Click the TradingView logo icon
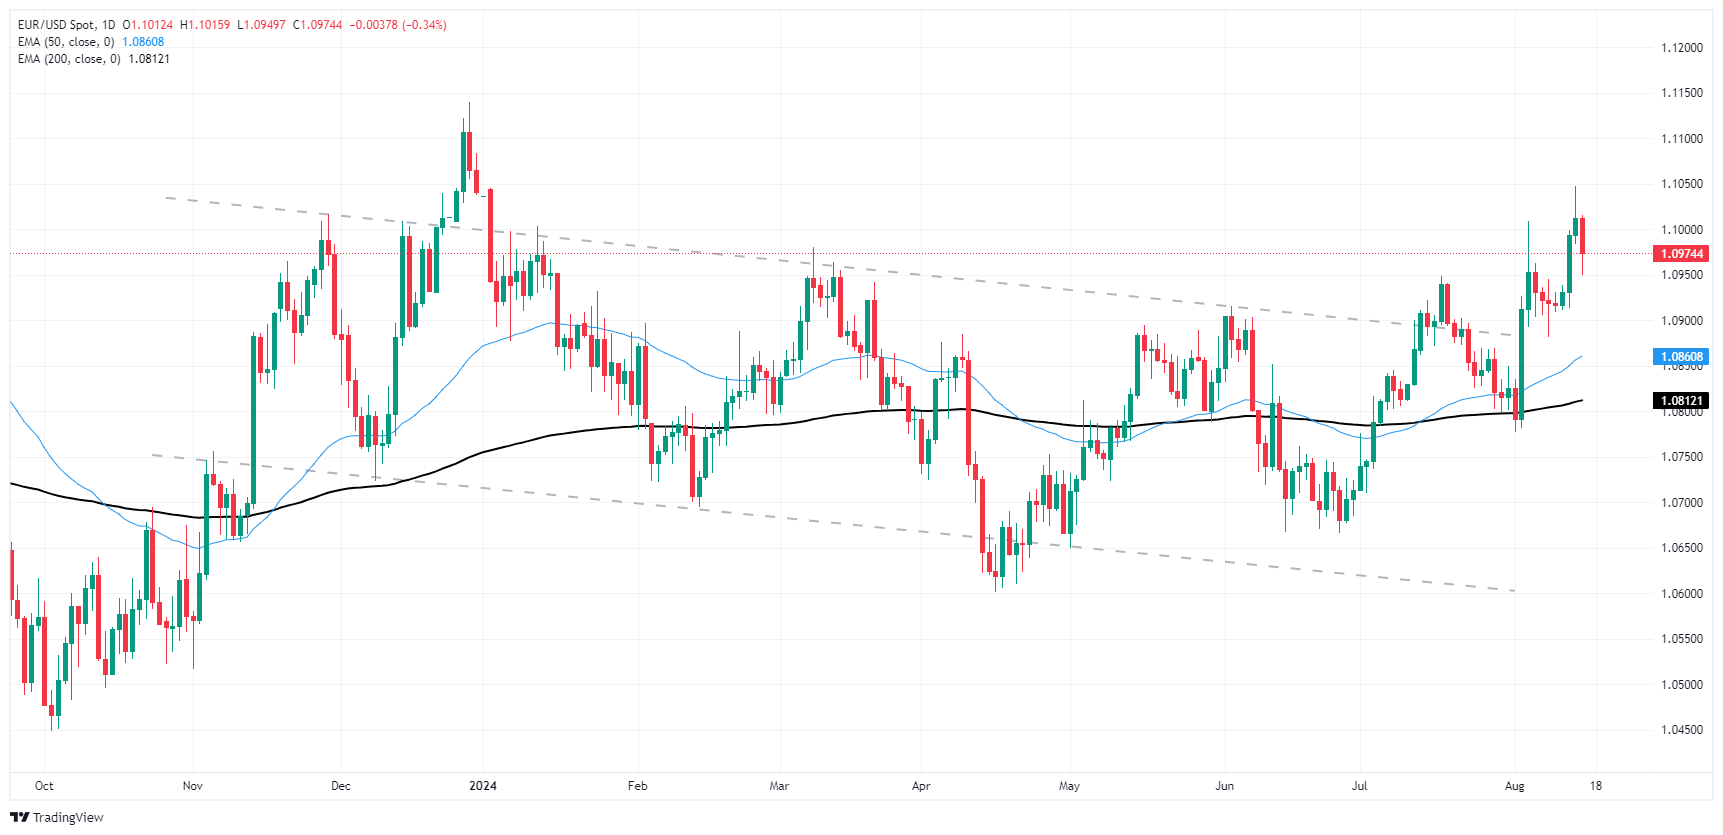 tap(19, 817)
